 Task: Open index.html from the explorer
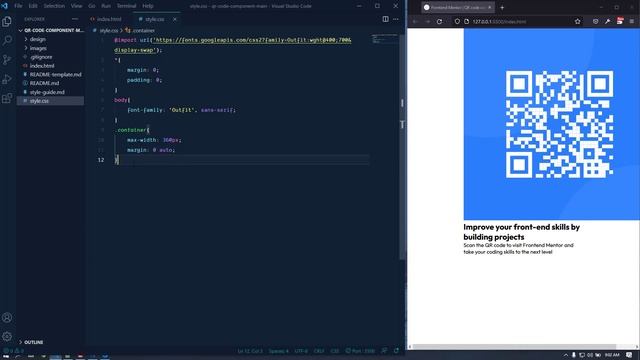point(42,66)
